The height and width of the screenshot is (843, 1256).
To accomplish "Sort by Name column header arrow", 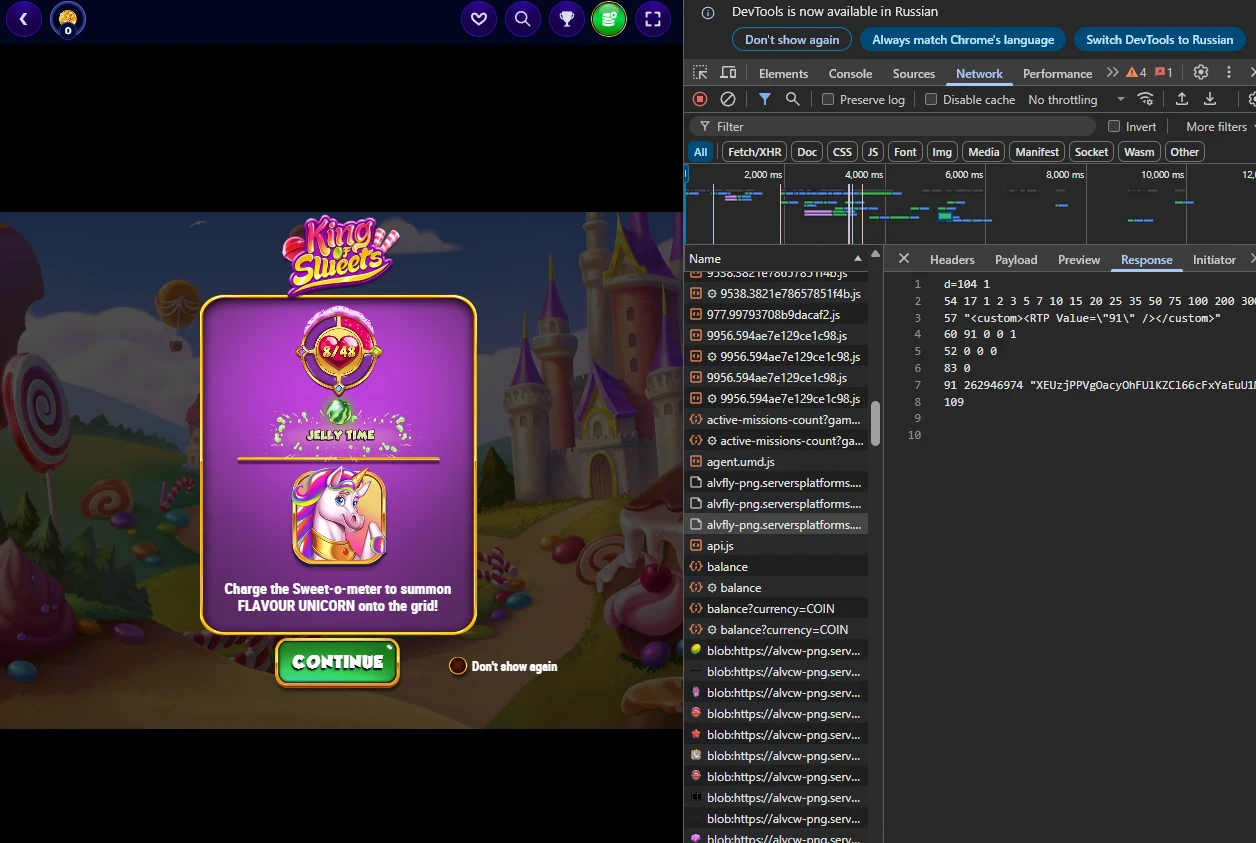I will click(x=858, y=259).
